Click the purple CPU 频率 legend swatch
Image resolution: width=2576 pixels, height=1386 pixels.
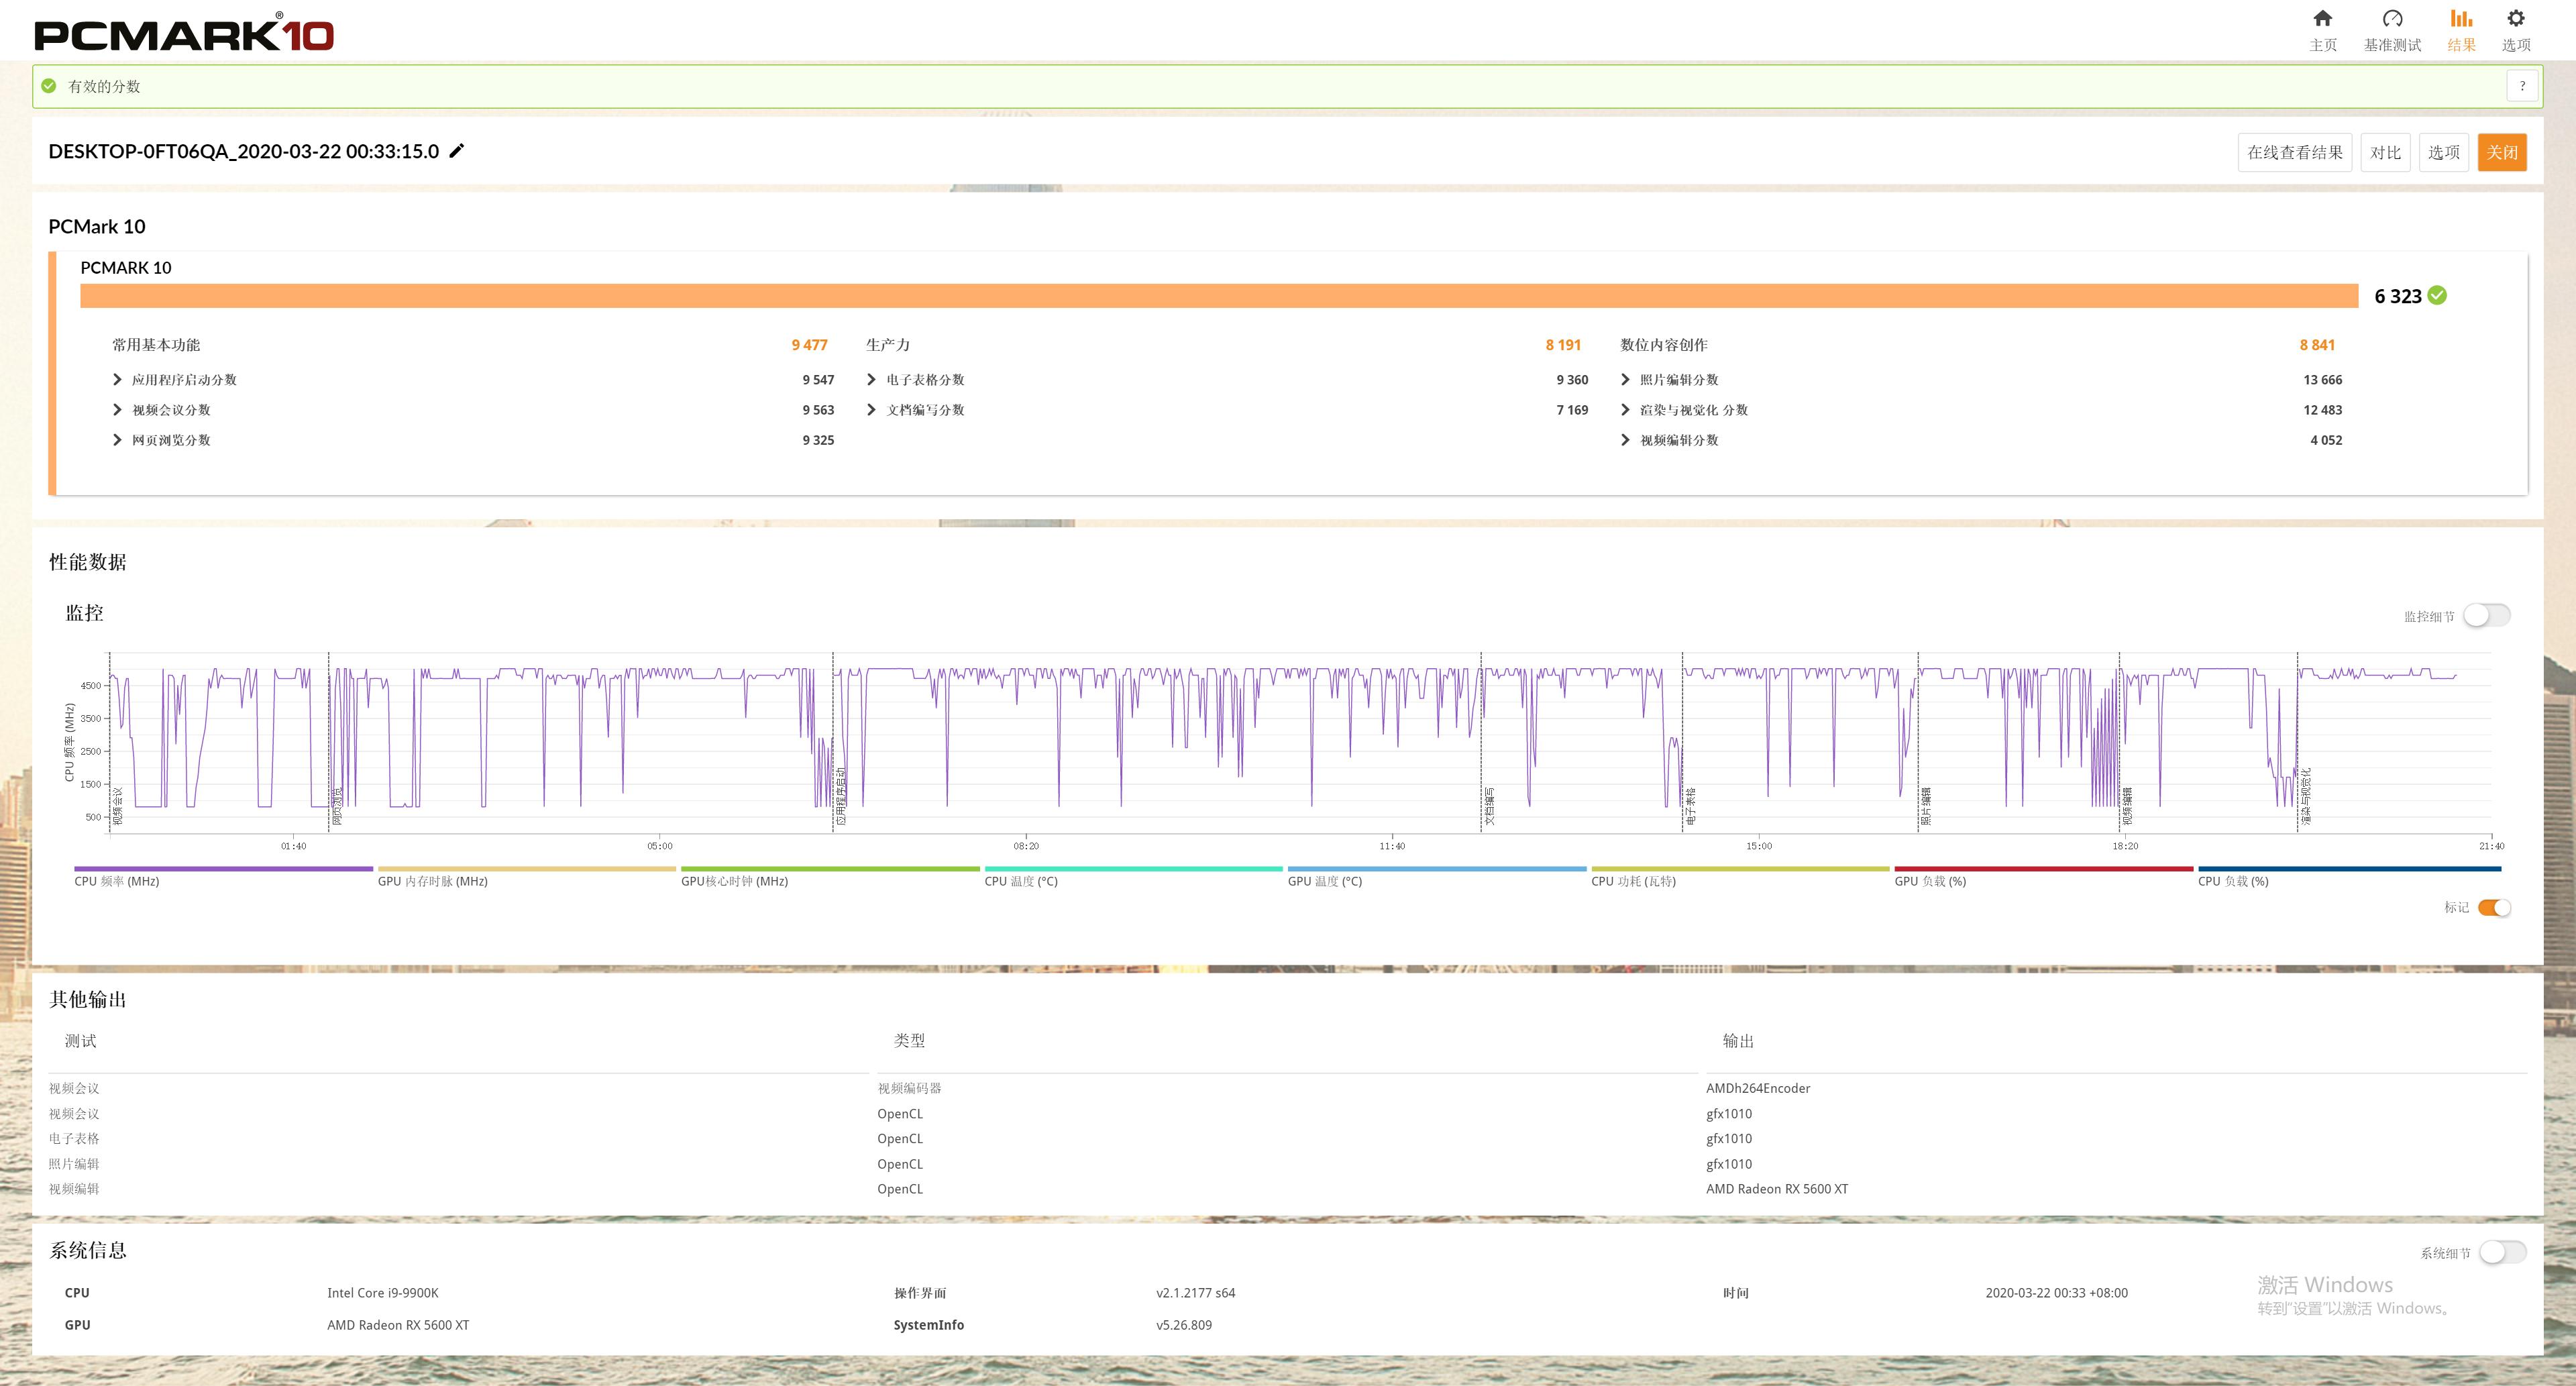tap(223, 869)
